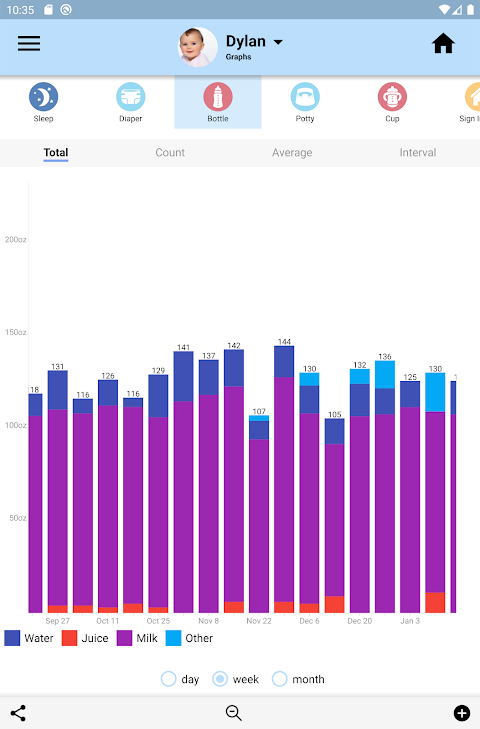Tap the bar labeled 144
The width and height of the screenshot is (480, 729).
point(284,479)
